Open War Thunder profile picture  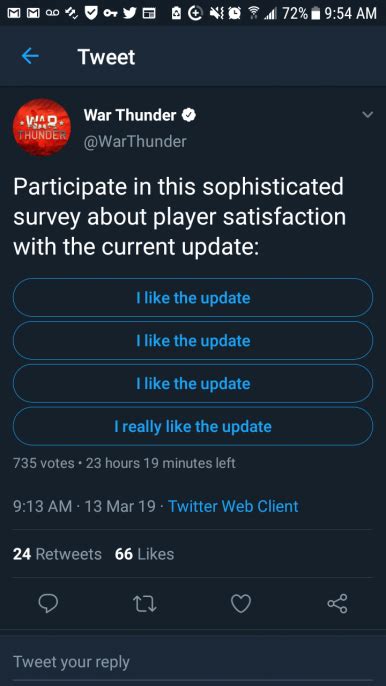point(41,127)
